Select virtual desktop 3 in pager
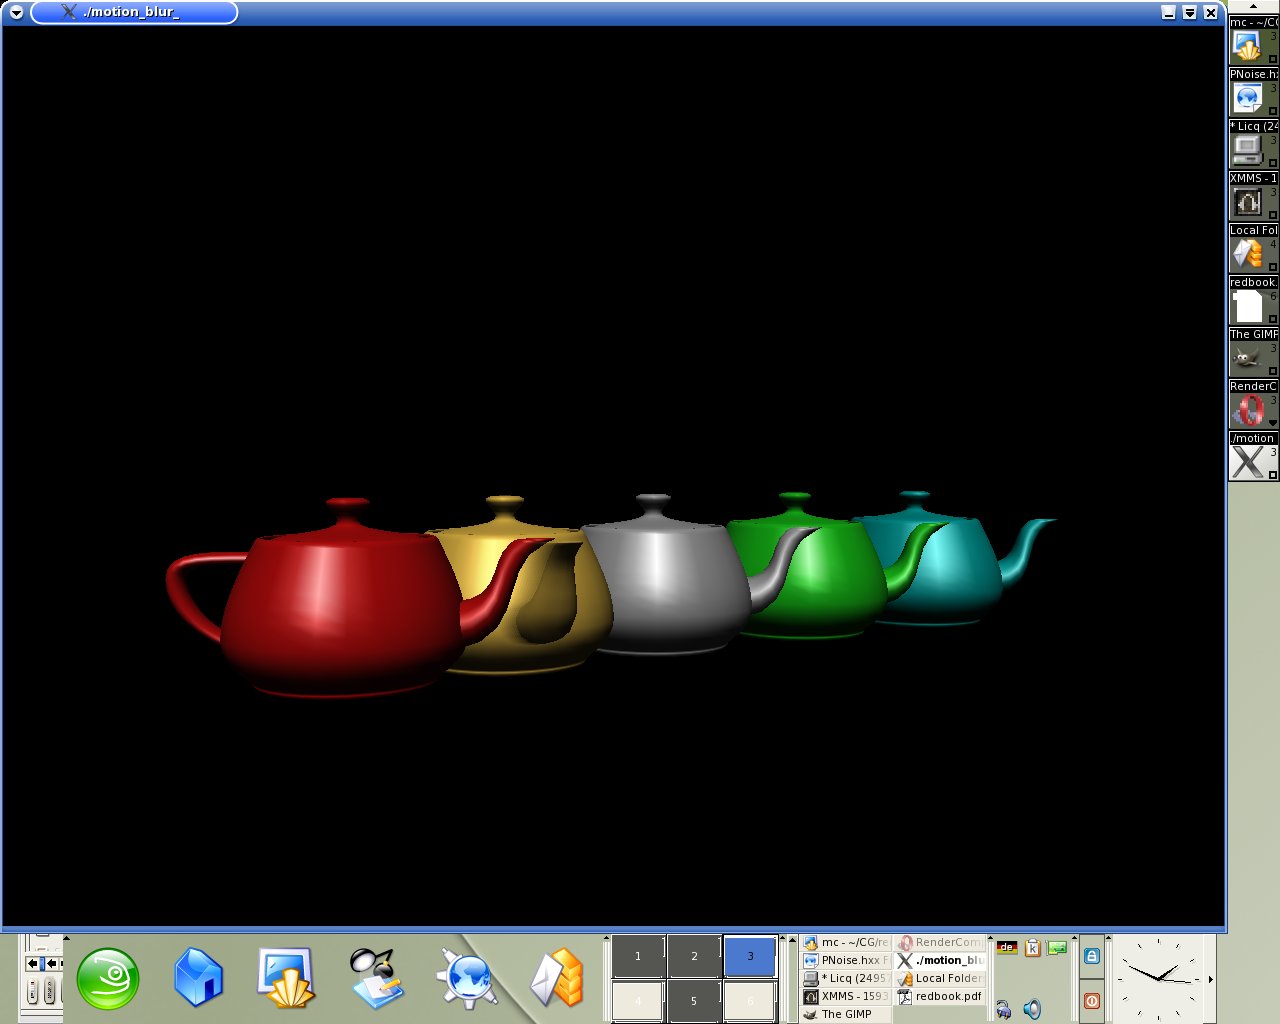1280x1024 pixels. 750,956
